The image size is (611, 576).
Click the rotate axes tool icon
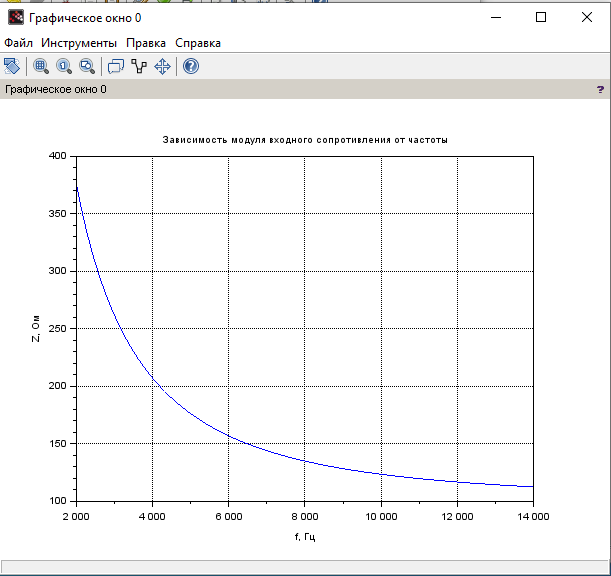click(x=12, y=66)
